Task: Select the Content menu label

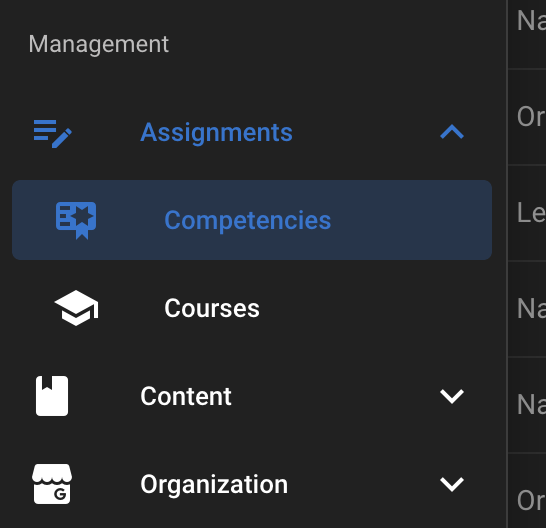Action: pyautogui.click(x=186, y=396)
